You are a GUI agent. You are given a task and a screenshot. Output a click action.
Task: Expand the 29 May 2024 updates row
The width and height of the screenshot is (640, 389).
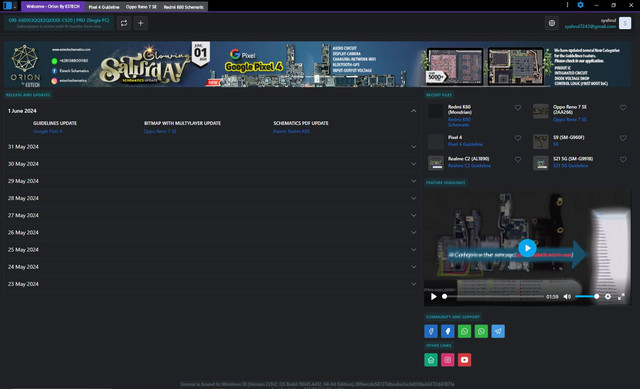coord(212,181)
